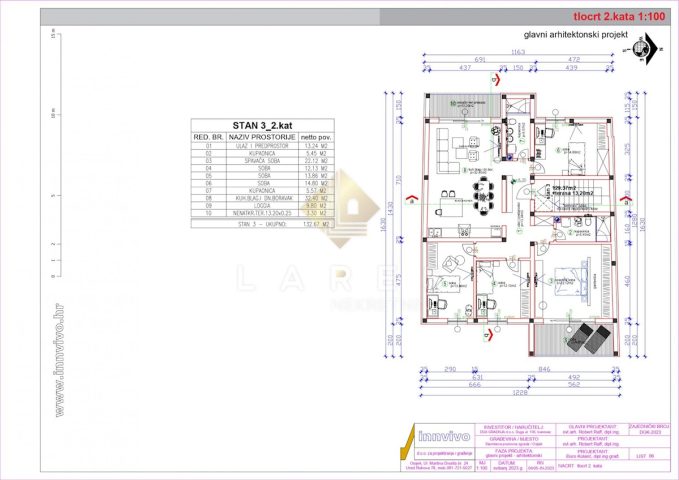Click the 'KUPAONICA' name in row 02
Viewport: 679px width, 480px height.
[x=262, y=153]
